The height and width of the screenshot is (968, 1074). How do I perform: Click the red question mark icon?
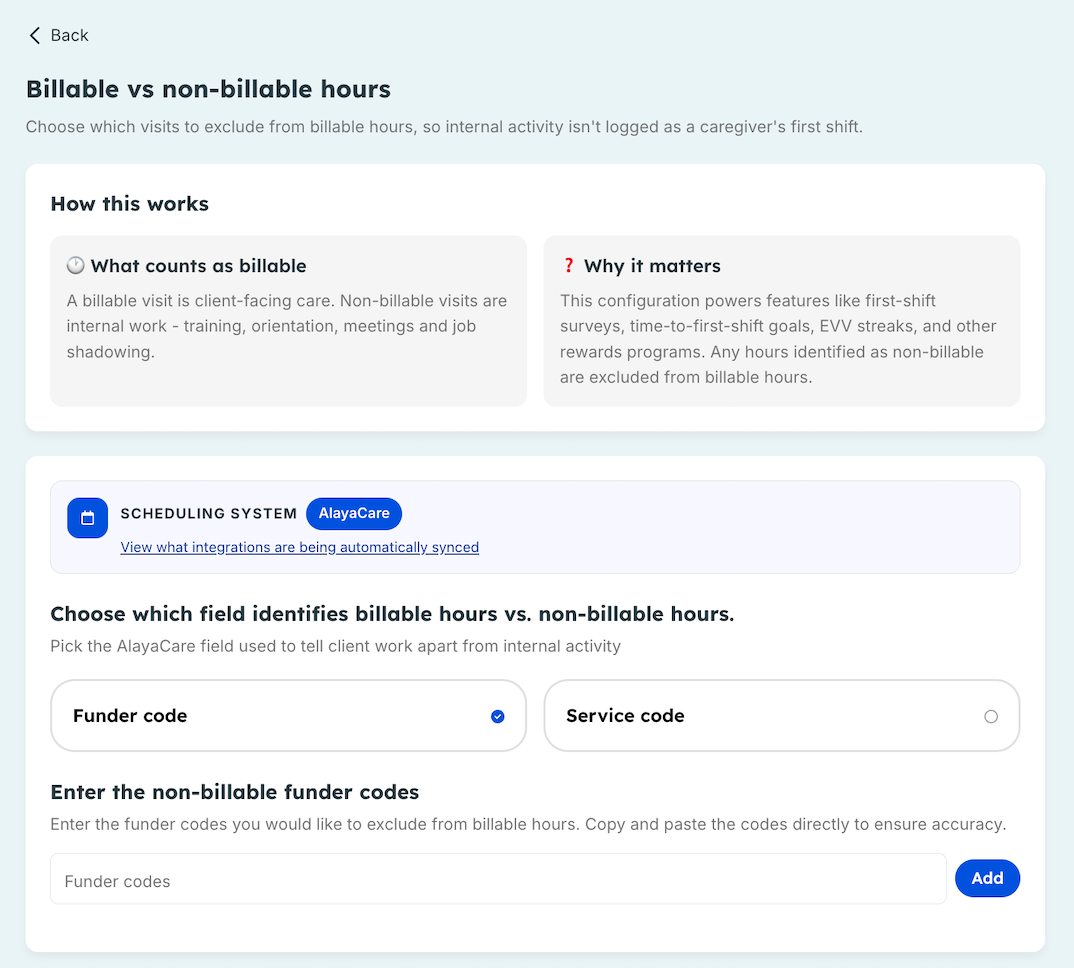568,265
